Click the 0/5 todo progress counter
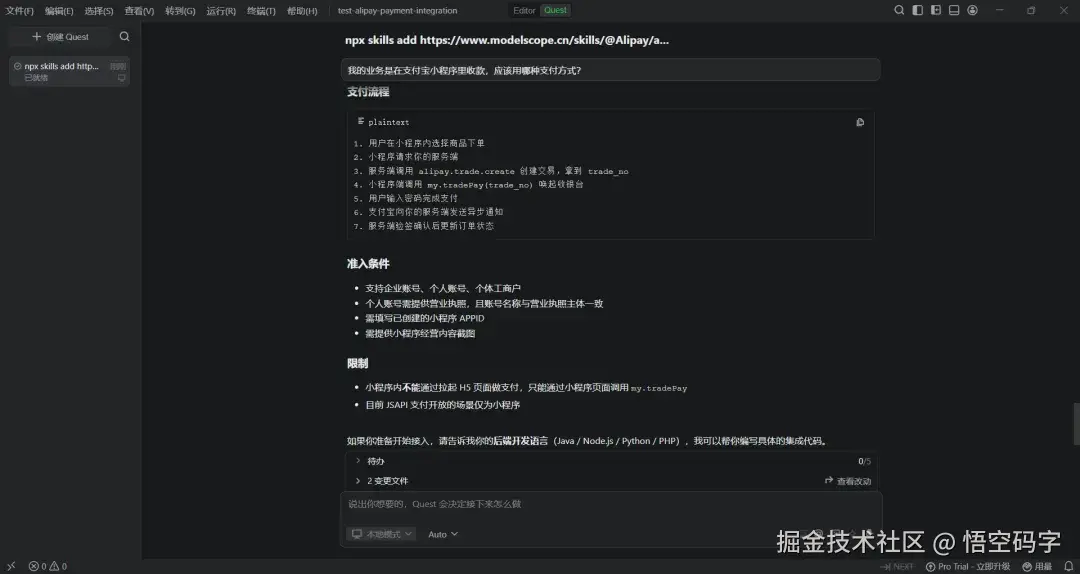The width and height of the screenshot is (1080, 574). [864, 461]
